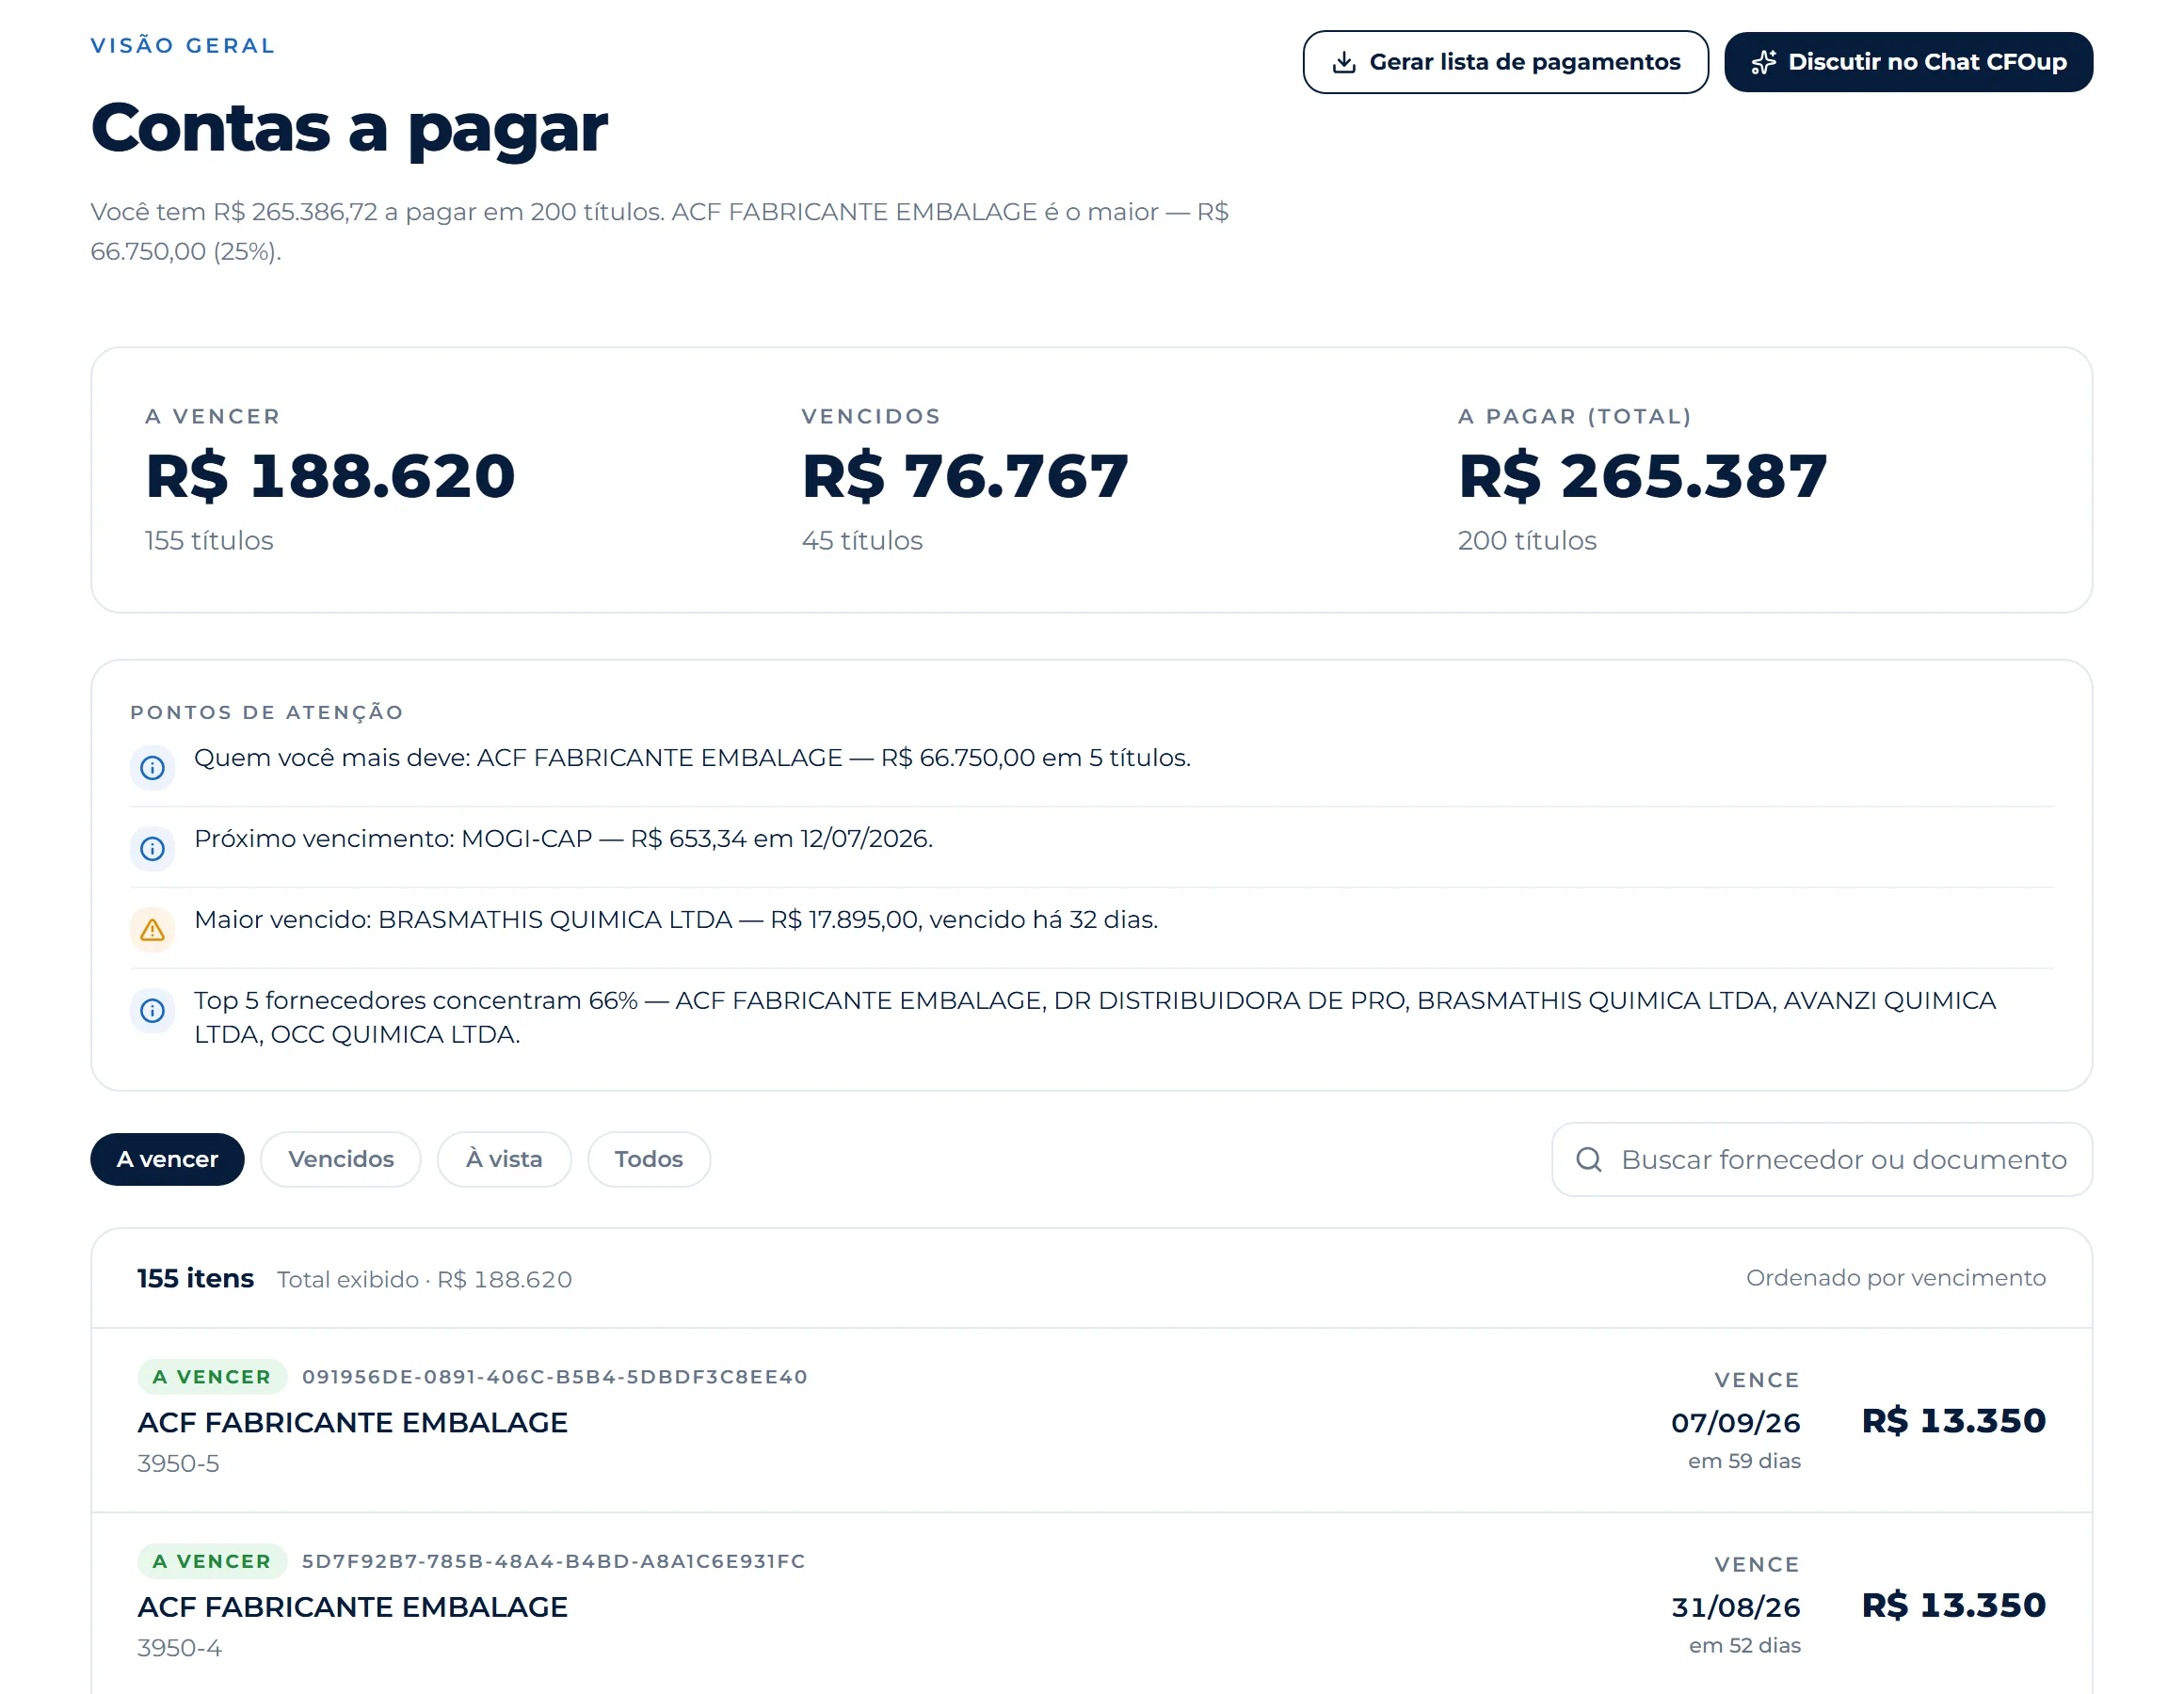Click the A VENCER card value R$ 188.620
The image size is (2184, 1694).
click(331, 476)
